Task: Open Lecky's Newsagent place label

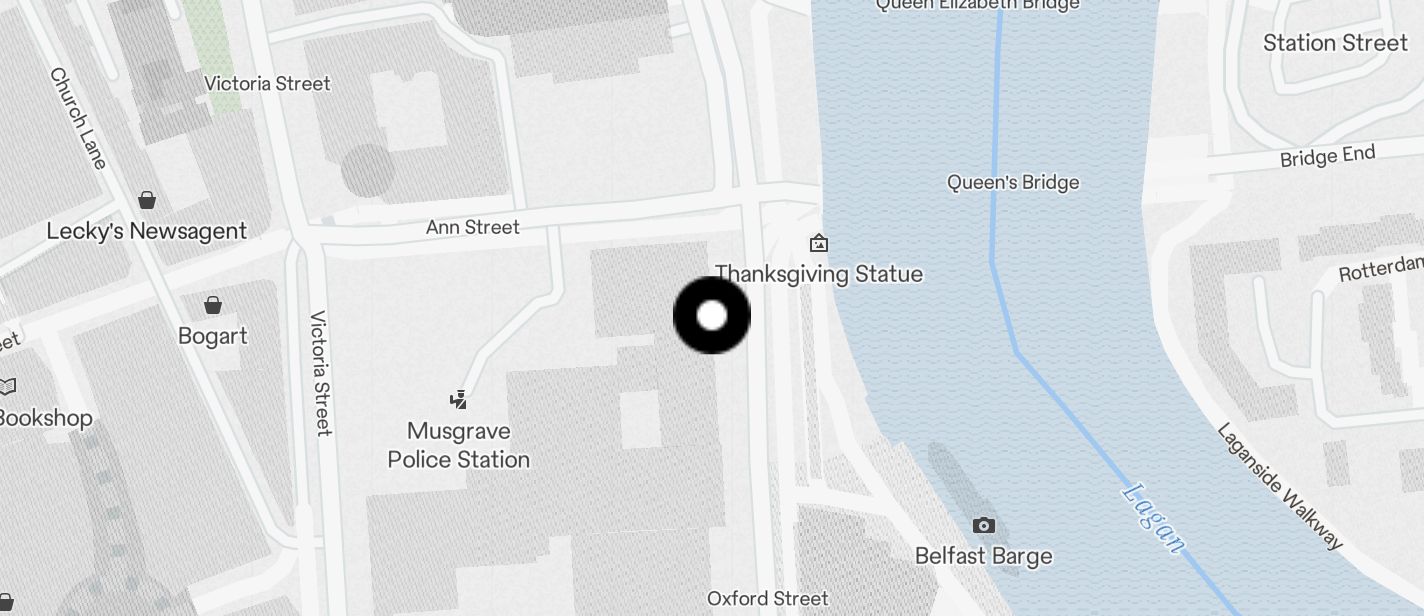Action: click(x=147, y=231)
